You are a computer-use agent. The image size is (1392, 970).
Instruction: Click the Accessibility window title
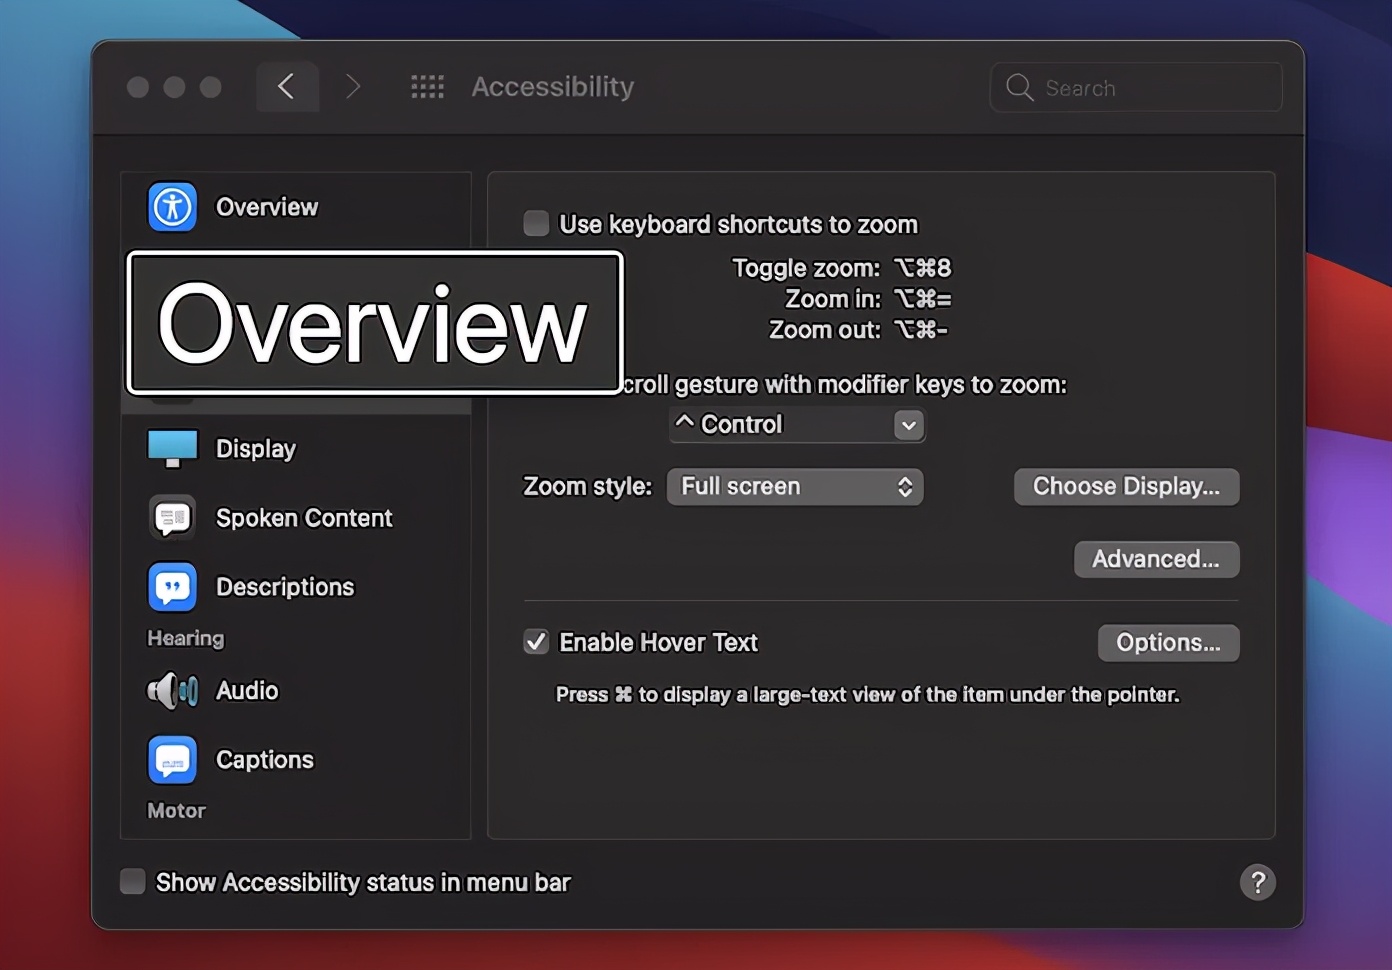click(x=553, y=87)
